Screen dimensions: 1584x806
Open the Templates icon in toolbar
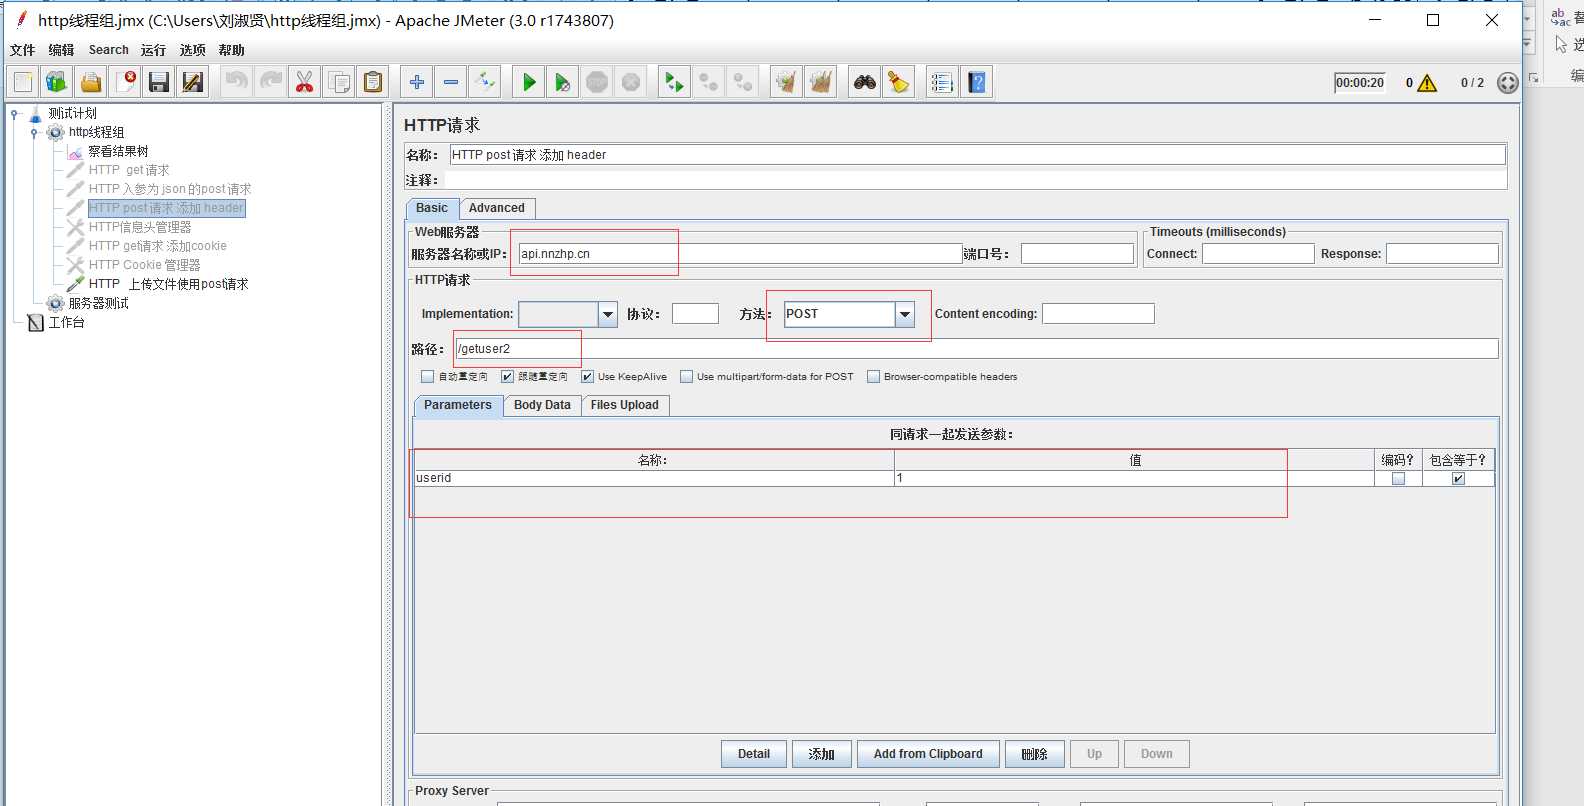point(57,82)
